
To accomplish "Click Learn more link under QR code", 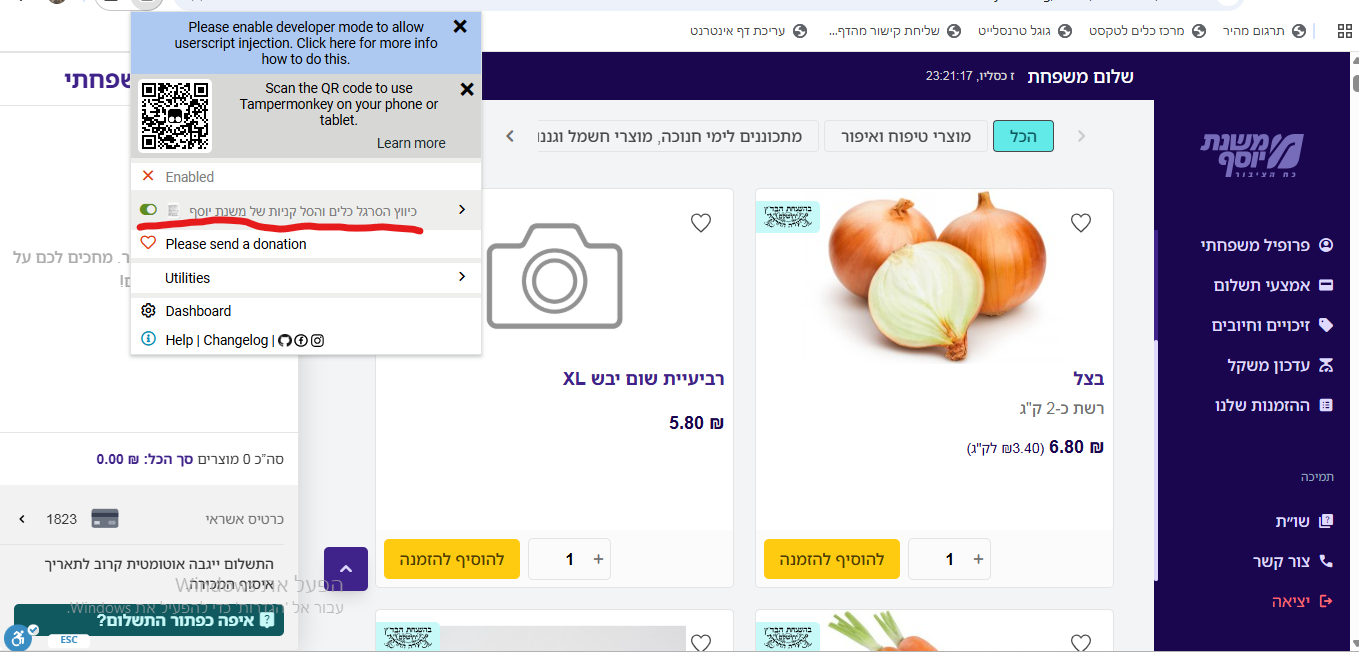I will click(411, 143).
